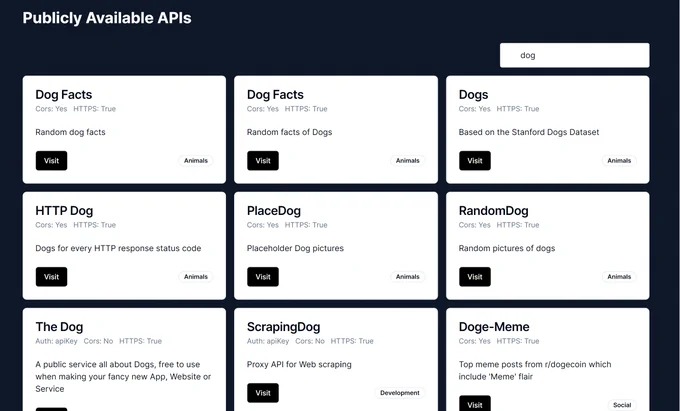Focus the search field containing "dog"
This screenshot has width=680, height=411.
pyautogui.click(x=574, y=55)
